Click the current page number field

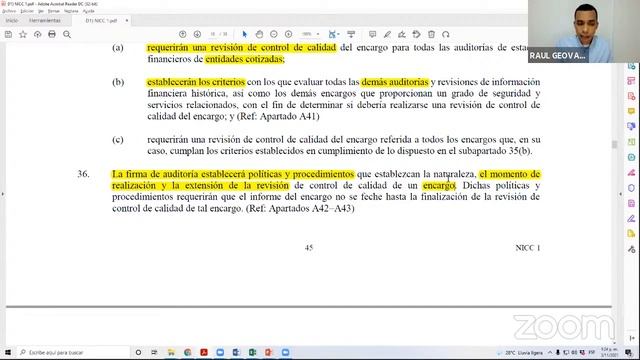coord(213,34)
